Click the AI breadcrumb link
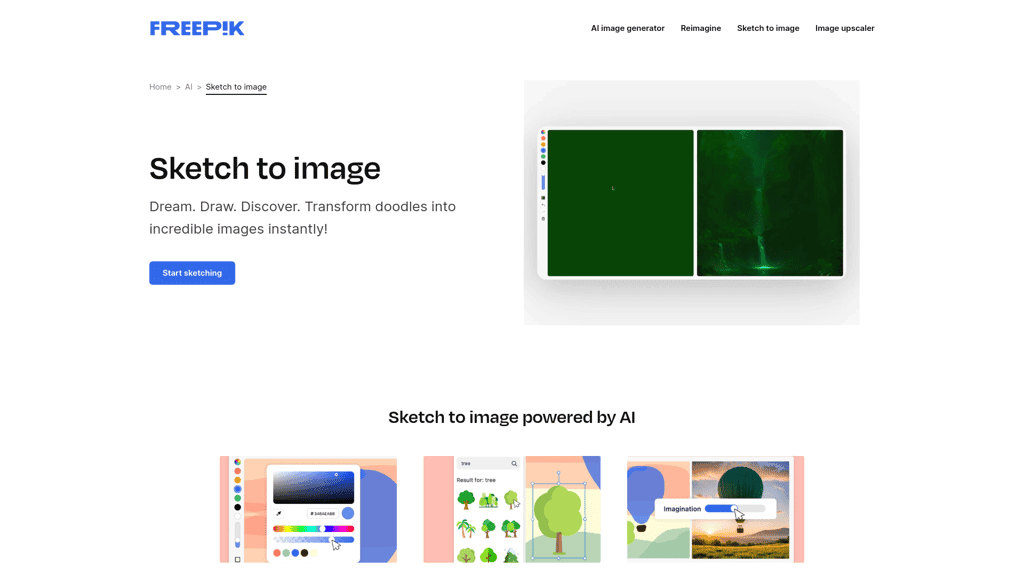1024x576 pixels. point(188,87)
